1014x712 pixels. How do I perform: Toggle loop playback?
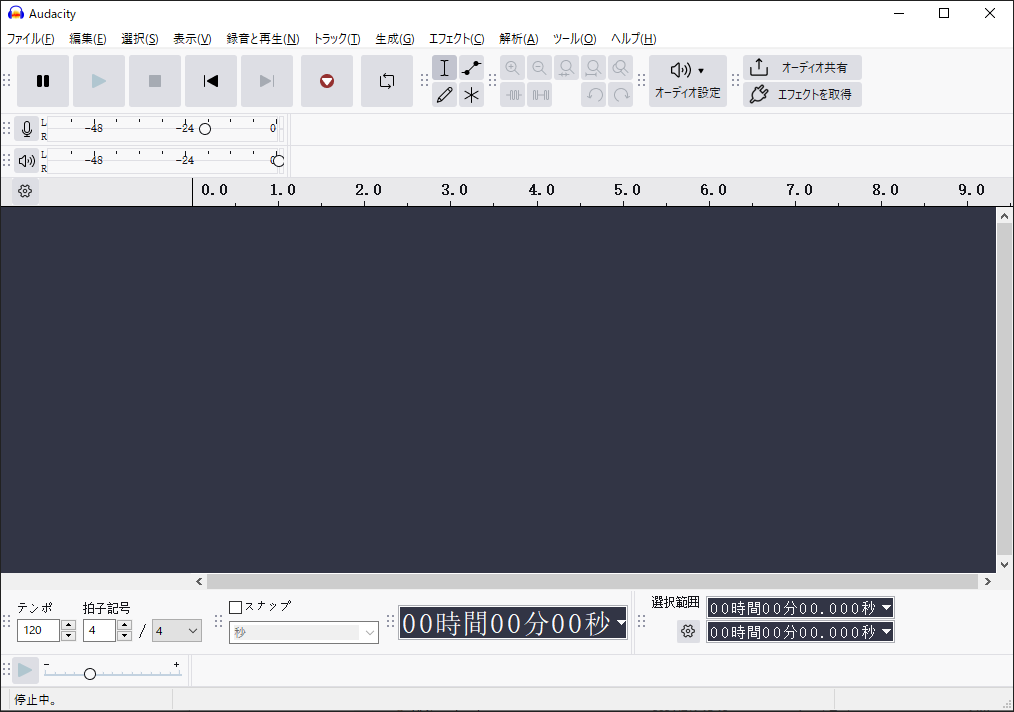coord(387,82)
